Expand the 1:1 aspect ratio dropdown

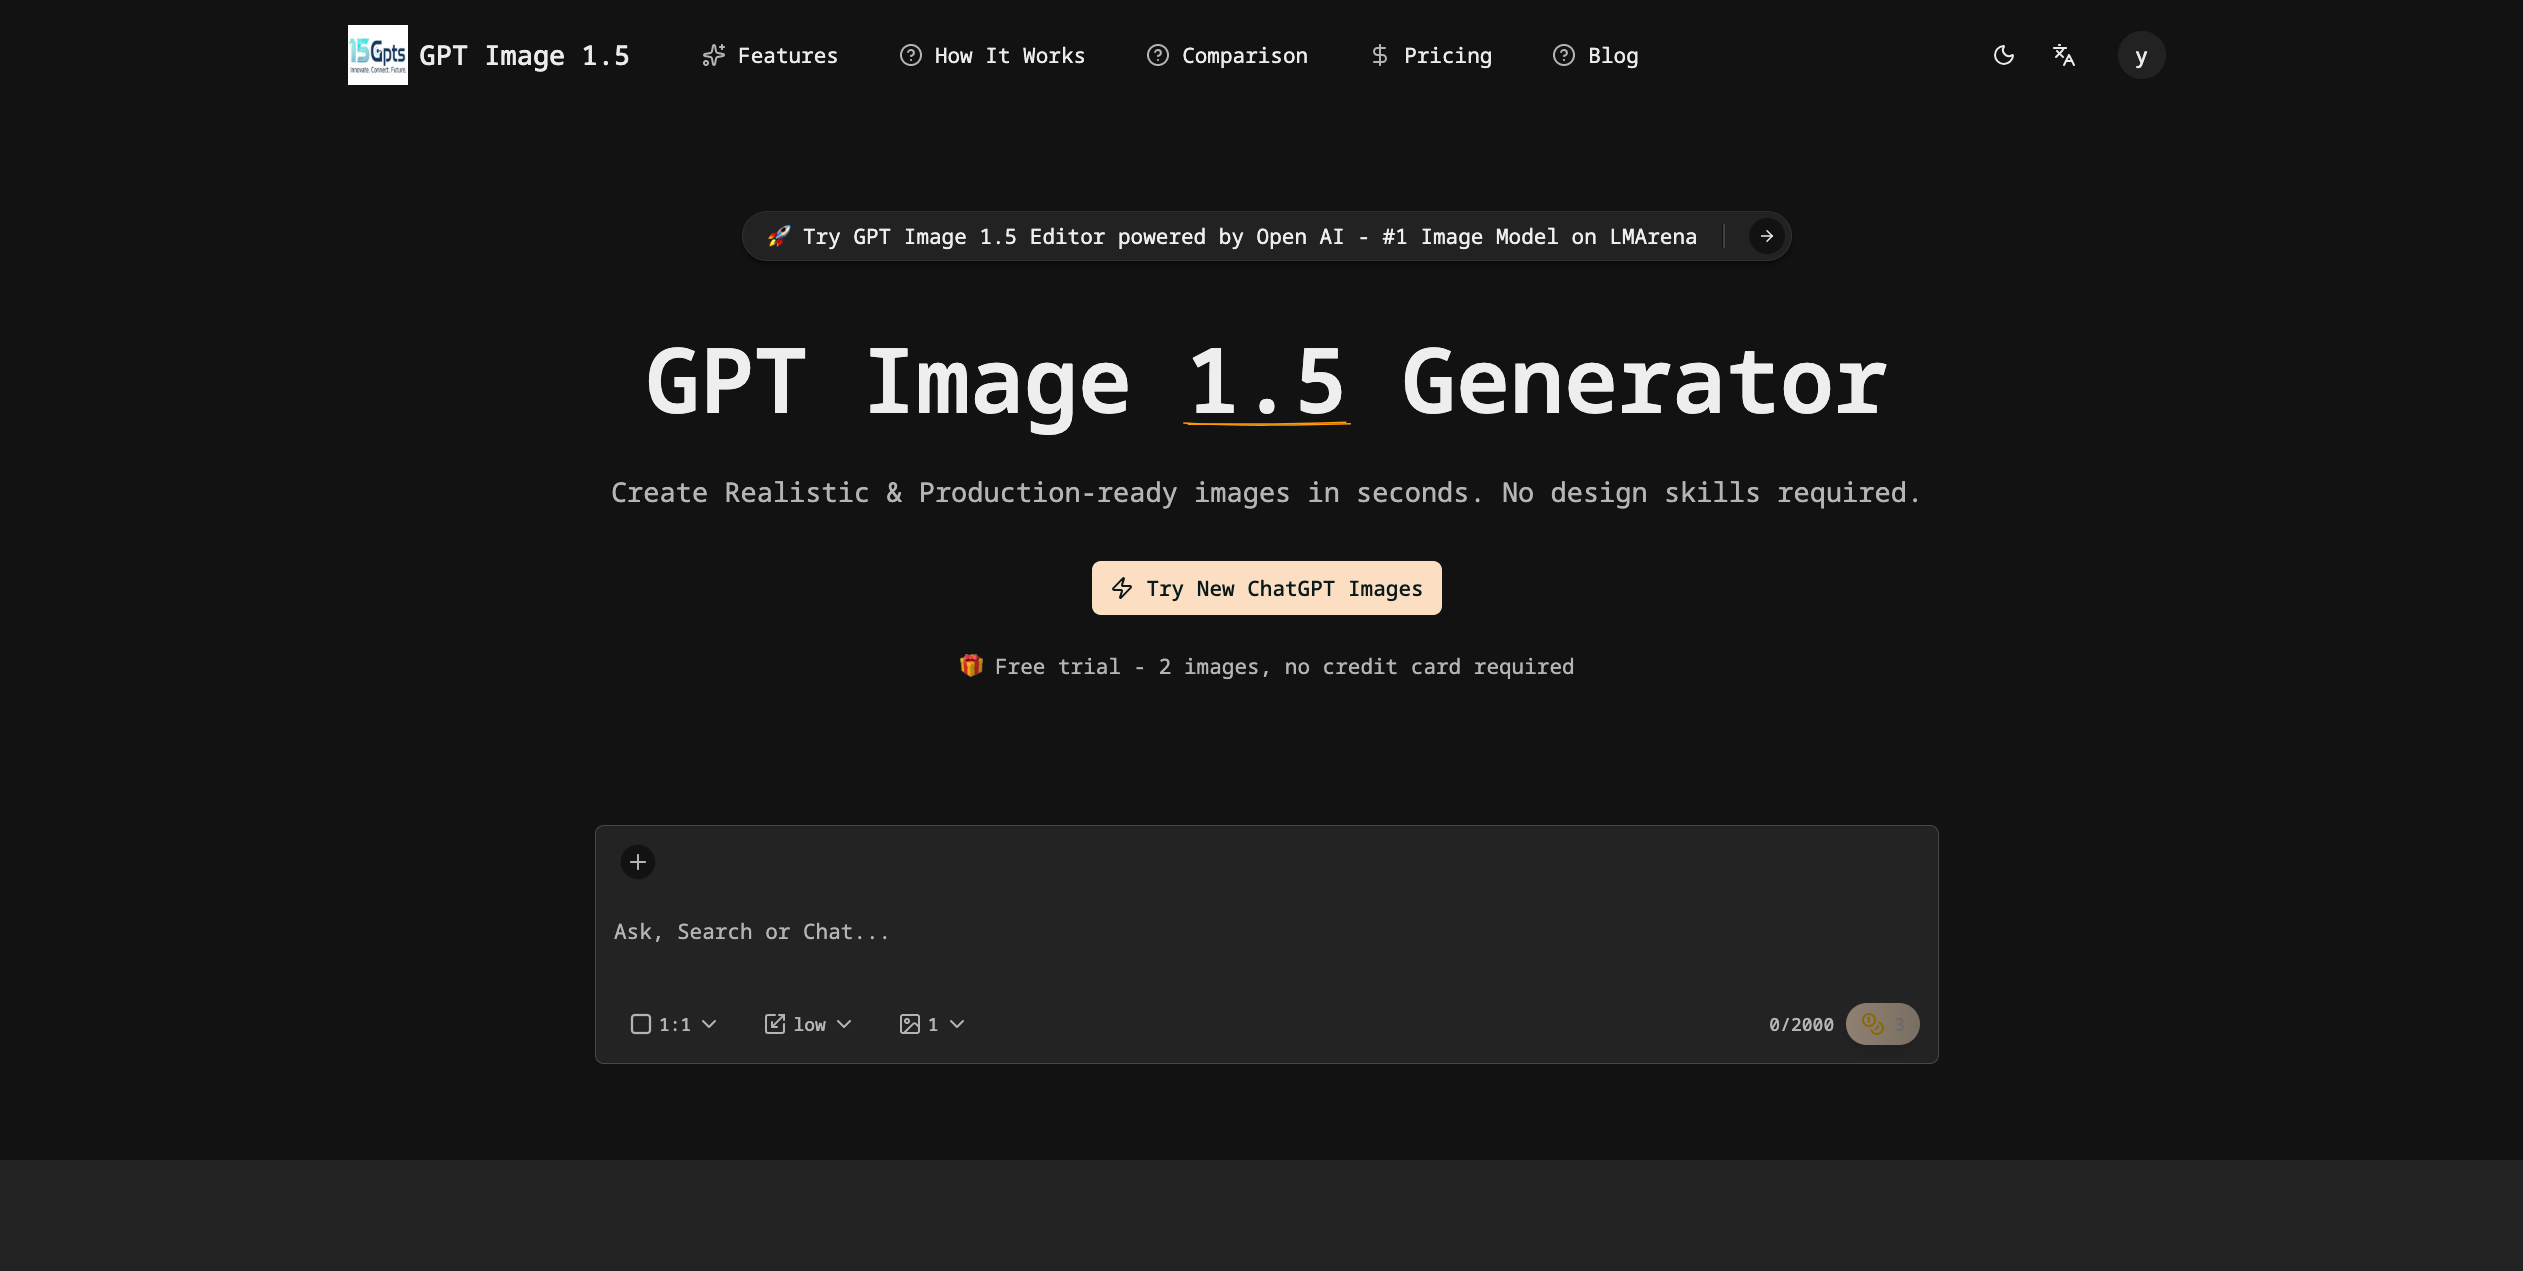click(674, 1024)
